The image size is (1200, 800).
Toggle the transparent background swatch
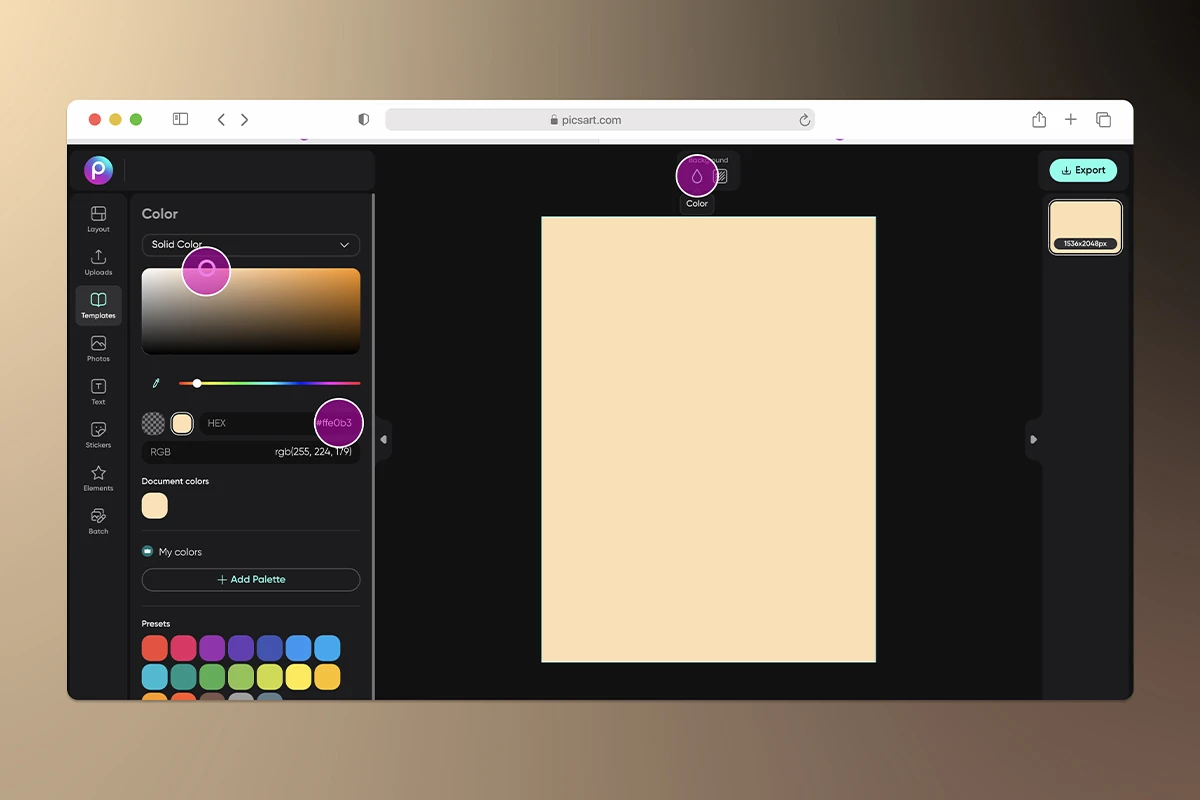[x=153, y=423]
